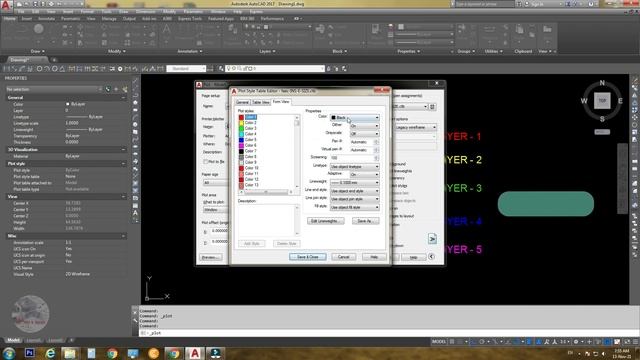Click the new drawing tab plus icon
This screenshot has width=640, height=360.
tap(53, 60)
